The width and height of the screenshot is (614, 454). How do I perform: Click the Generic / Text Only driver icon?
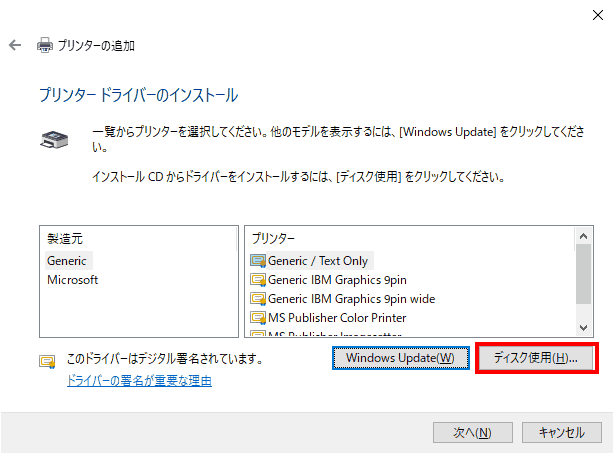[258, 261]
